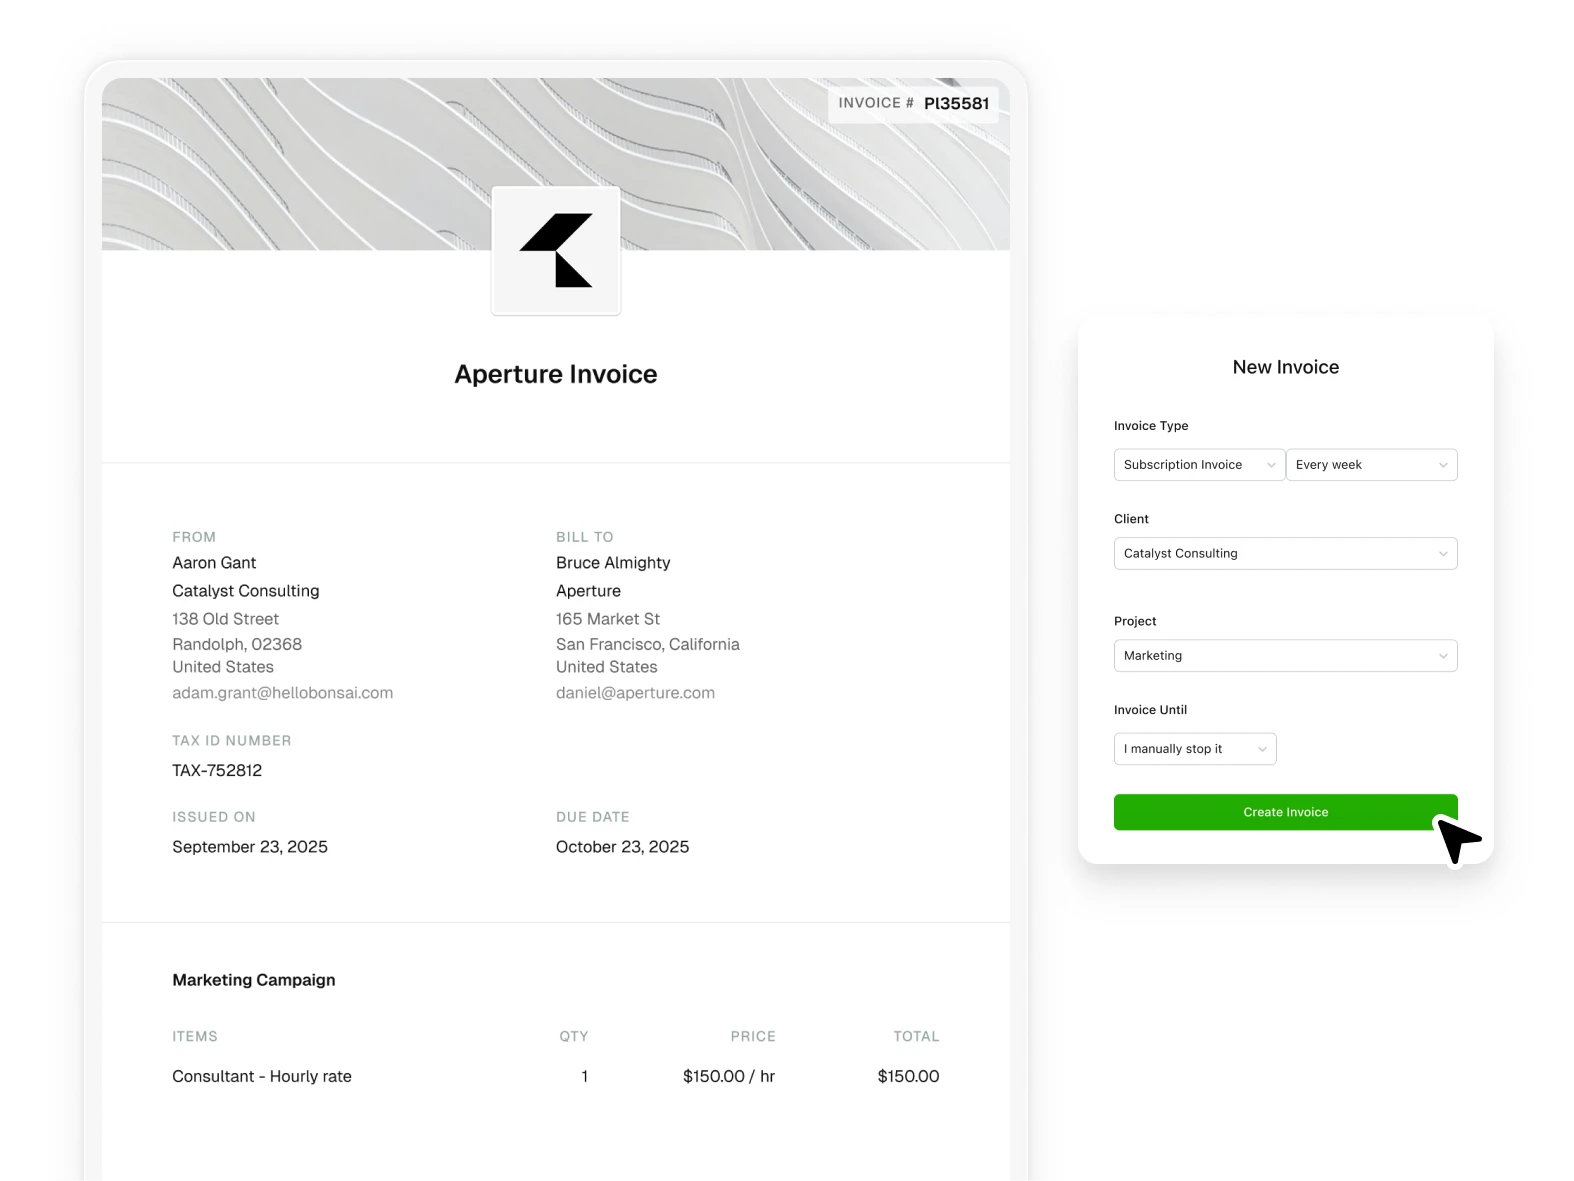Click the quantity value 1

tap(585, 1077)
